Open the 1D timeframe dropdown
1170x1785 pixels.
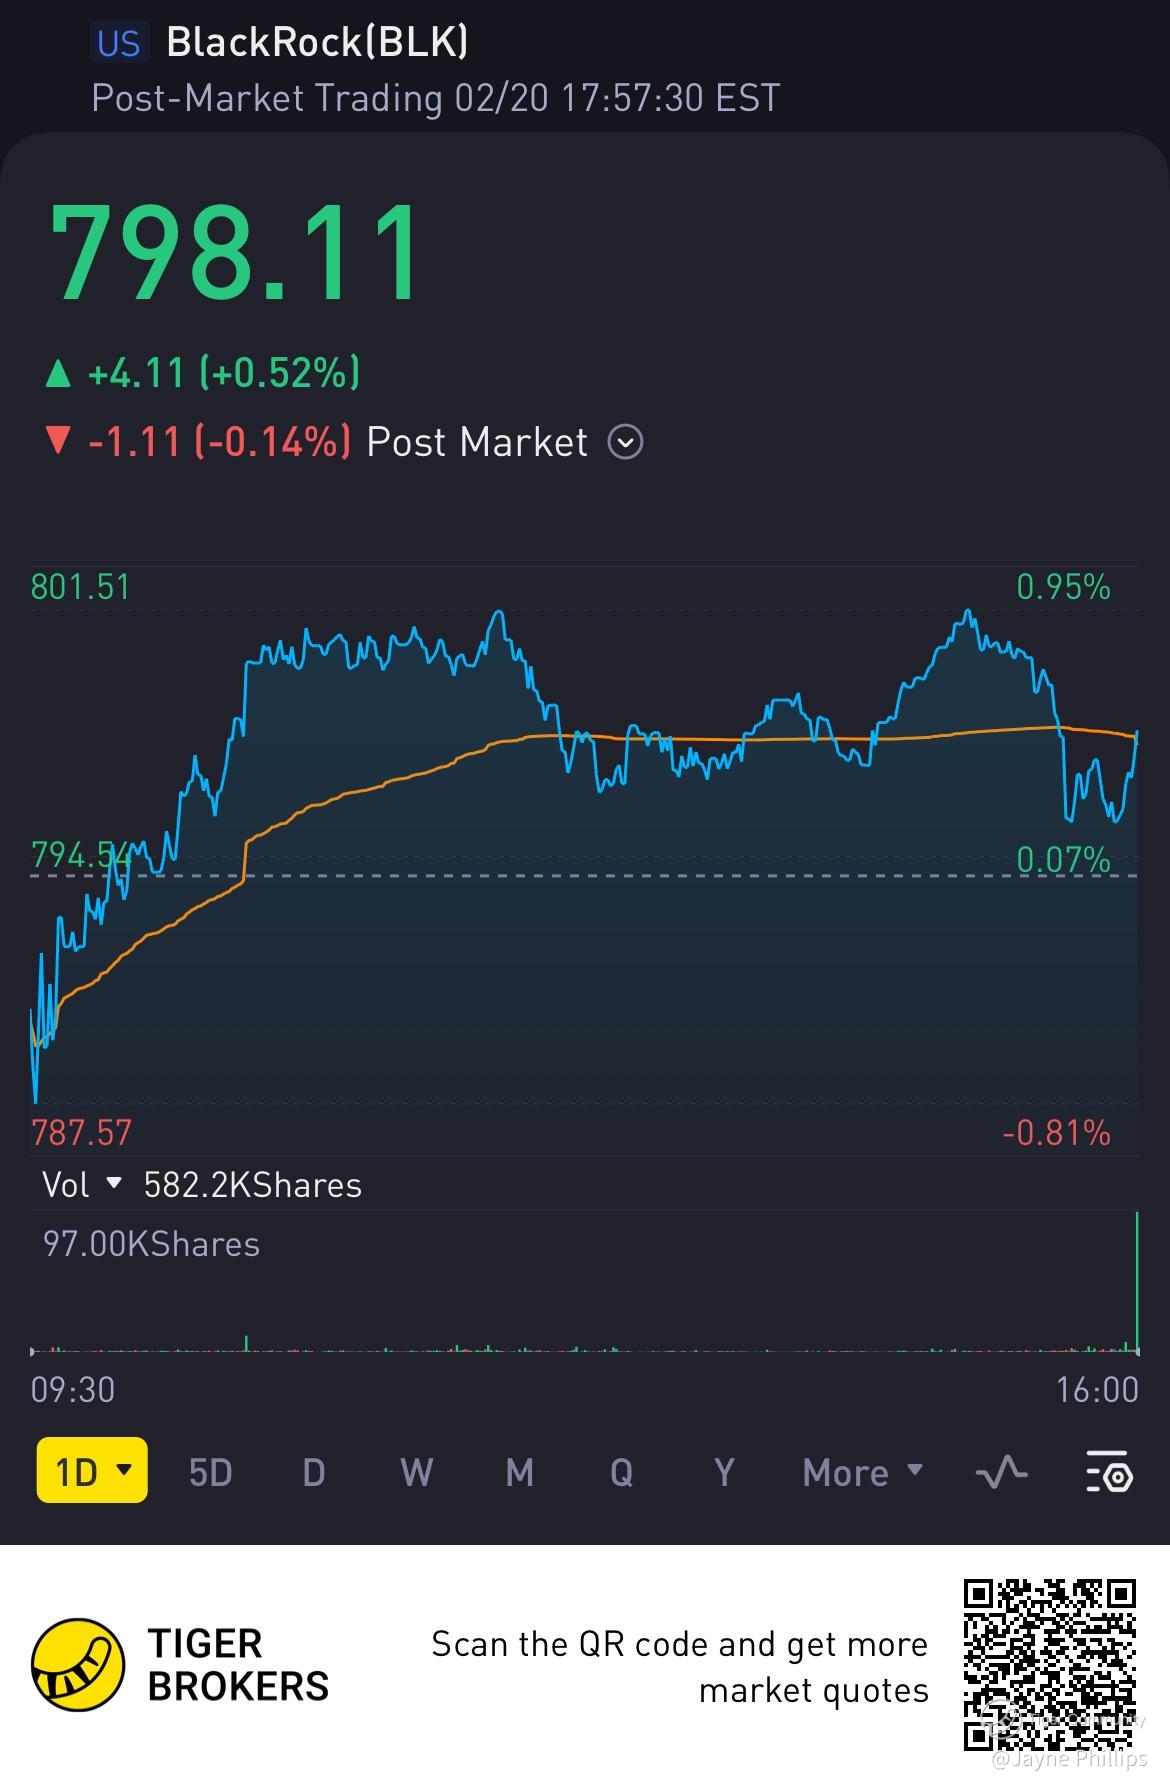(92, 1471)
